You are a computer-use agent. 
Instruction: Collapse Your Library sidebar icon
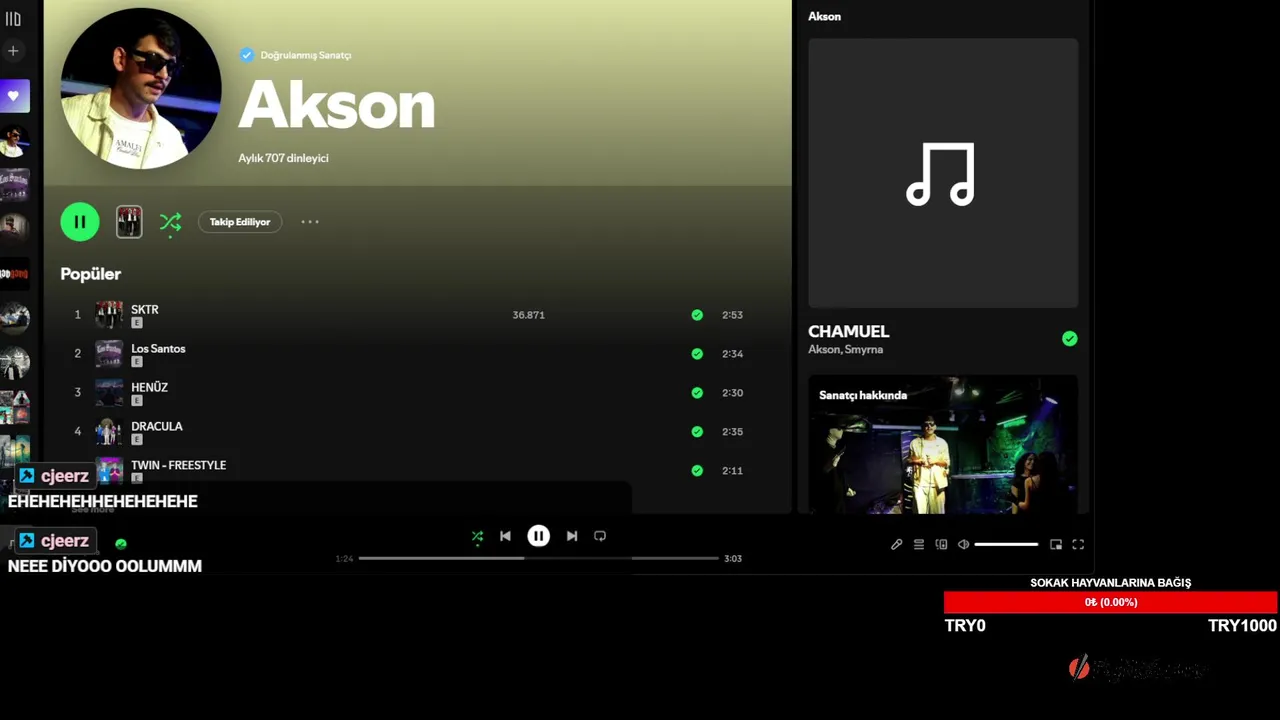coord(13,19)
